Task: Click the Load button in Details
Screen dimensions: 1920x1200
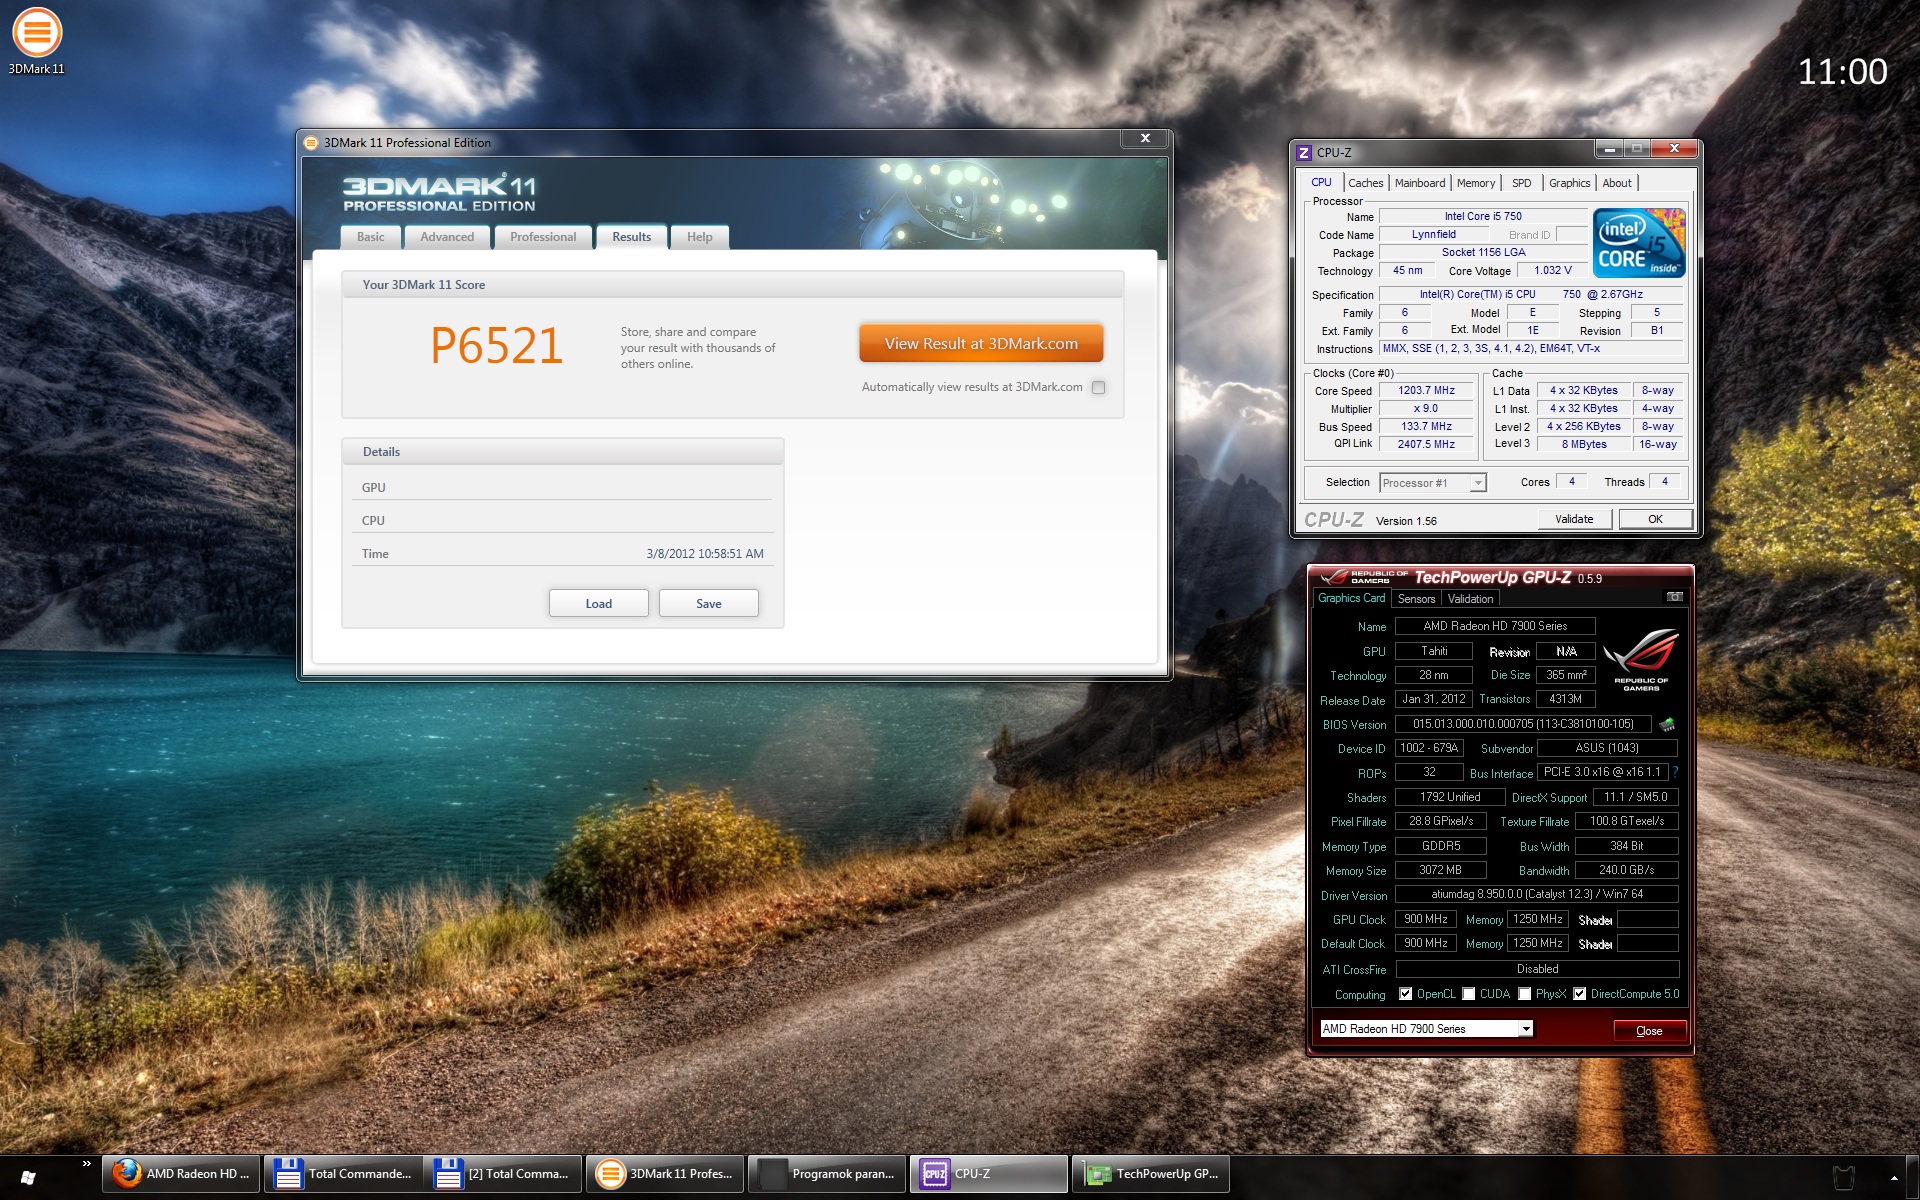Action: click(599, 603)
